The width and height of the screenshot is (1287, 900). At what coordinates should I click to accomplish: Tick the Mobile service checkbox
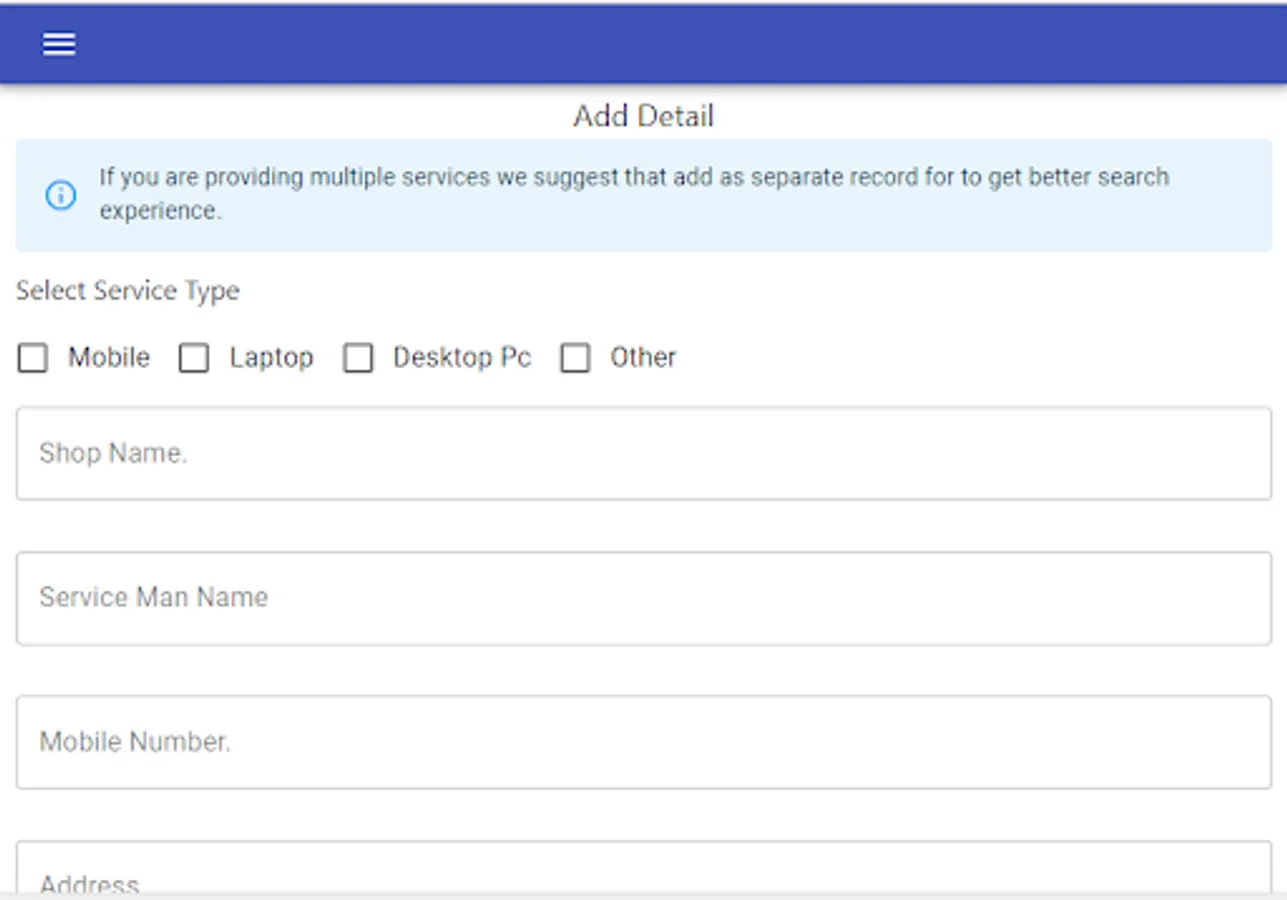tap(33, 358)
